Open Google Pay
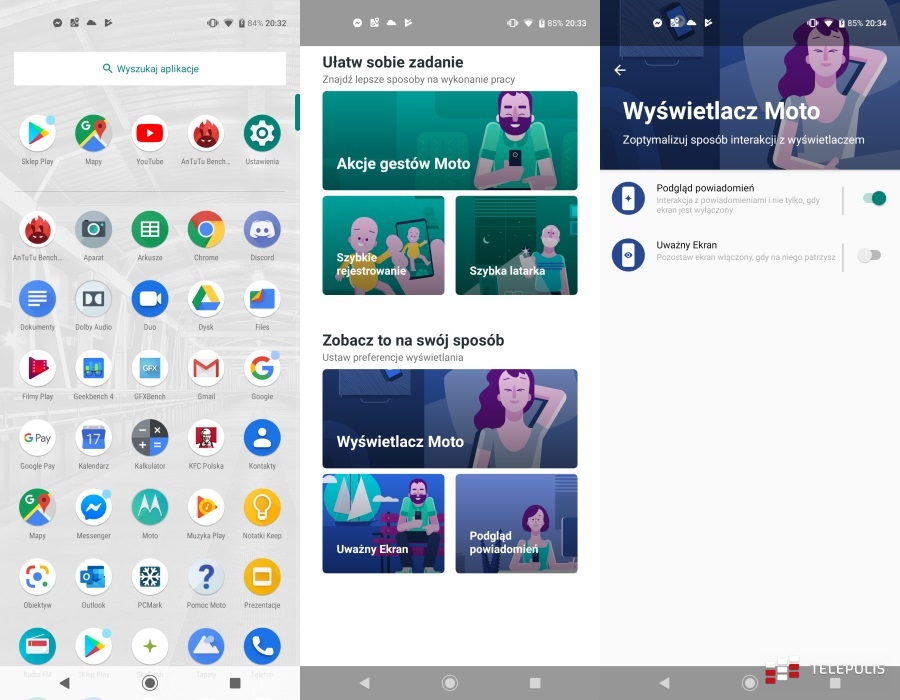This screenshot has width=900, height=700. coord(37,440)
